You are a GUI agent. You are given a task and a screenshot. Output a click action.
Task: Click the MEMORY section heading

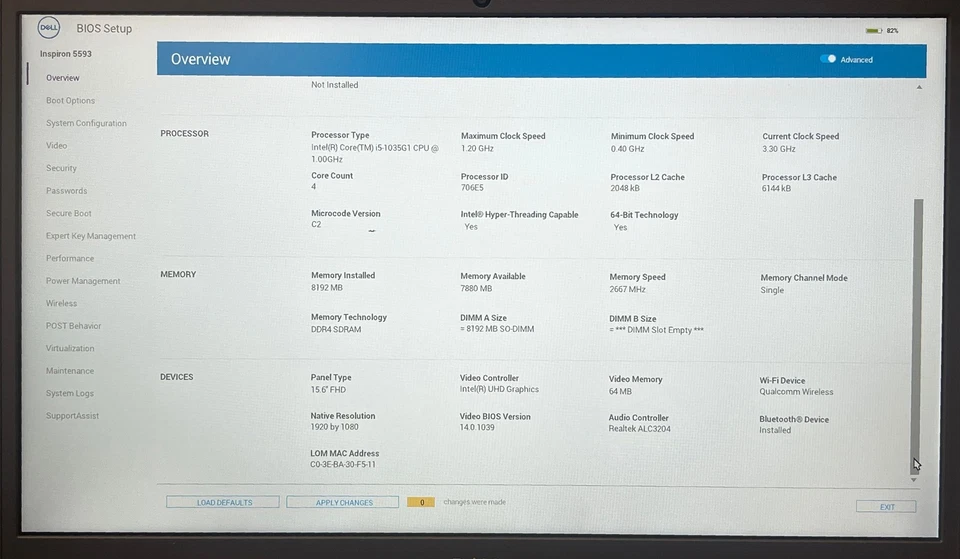coord(178,274)
